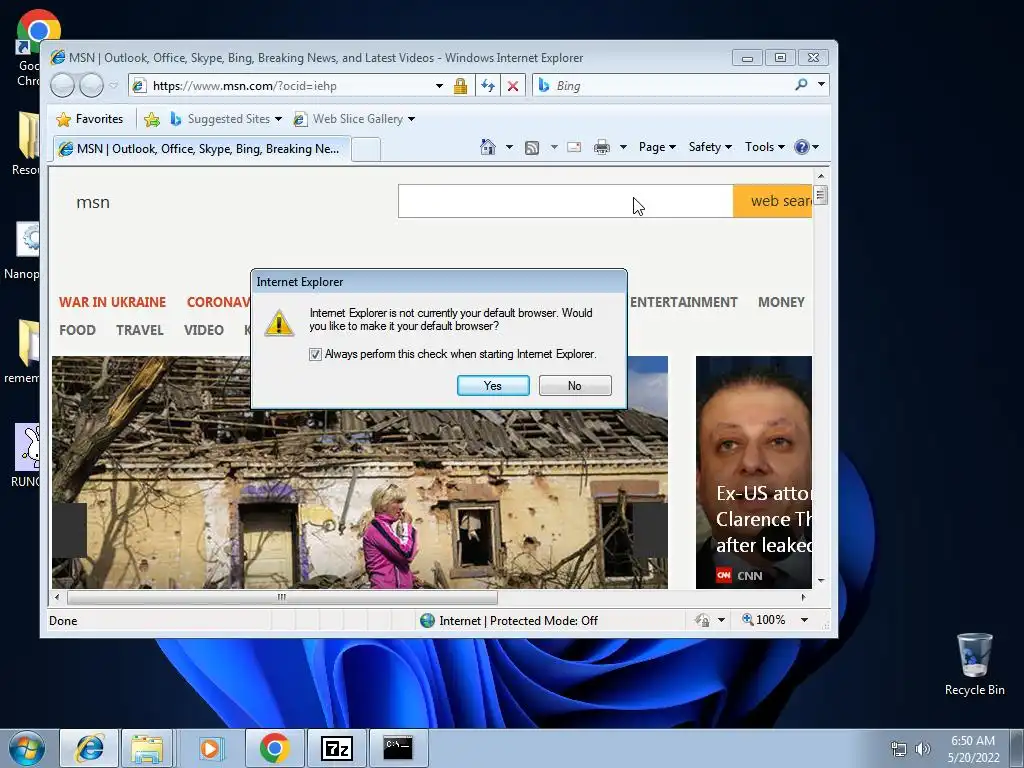Open Google Chrome from the taskbar
The width and height of the screenshot is (1024, 768).
pyautogui.click(x=275, y=748)
